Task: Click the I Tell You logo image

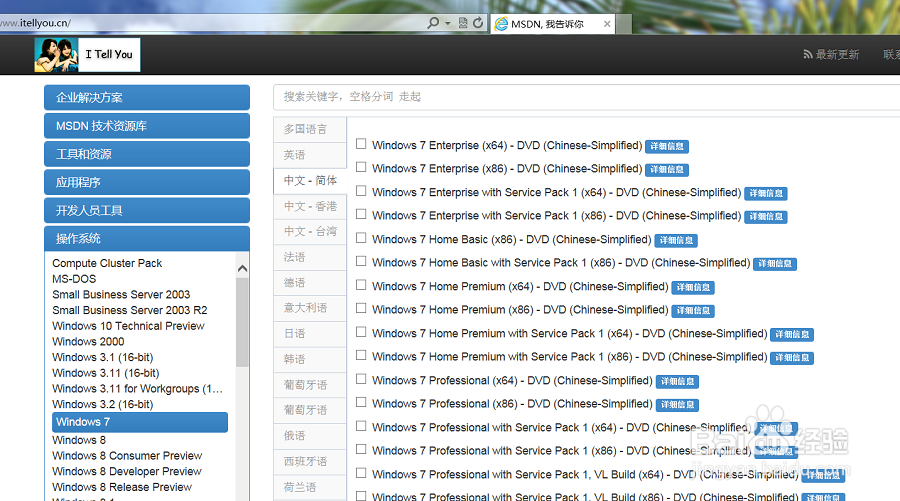Action: pos(87,55)
